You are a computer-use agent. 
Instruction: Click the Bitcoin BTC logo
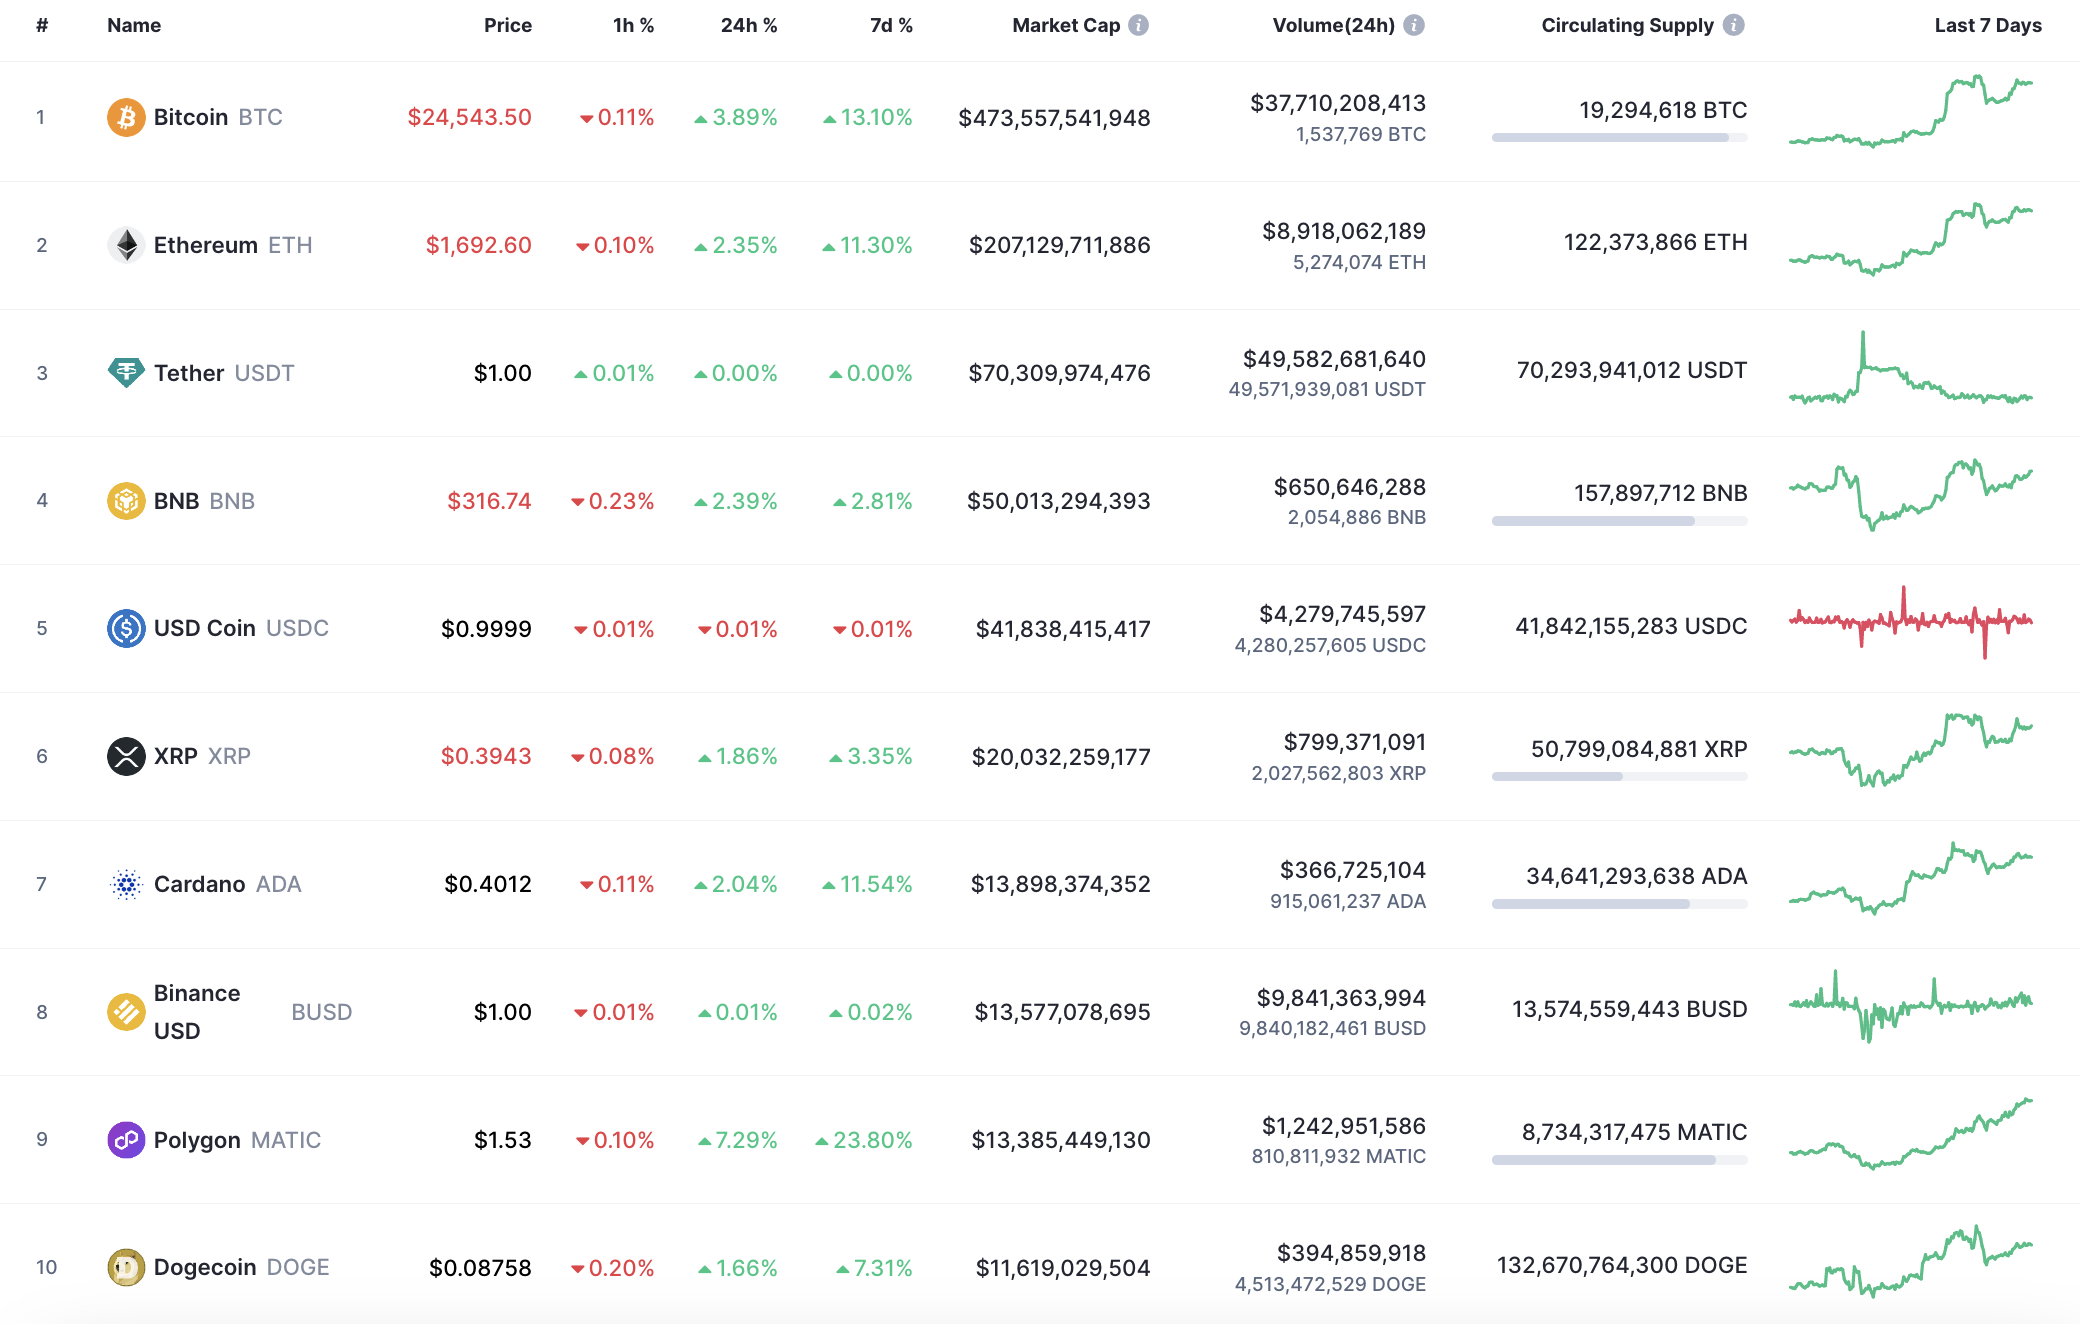[x=126, y=117]
